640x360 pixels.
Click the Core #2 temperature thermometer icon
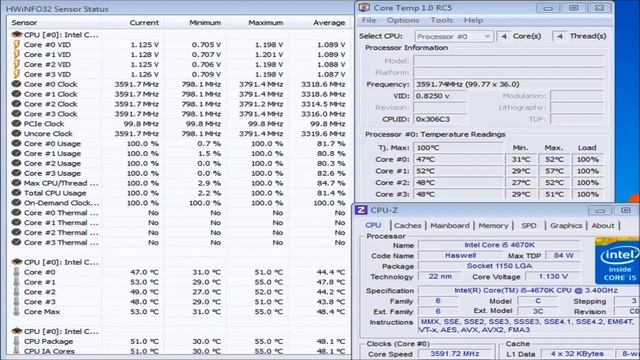pyautogui.click(x=16, y=291)
